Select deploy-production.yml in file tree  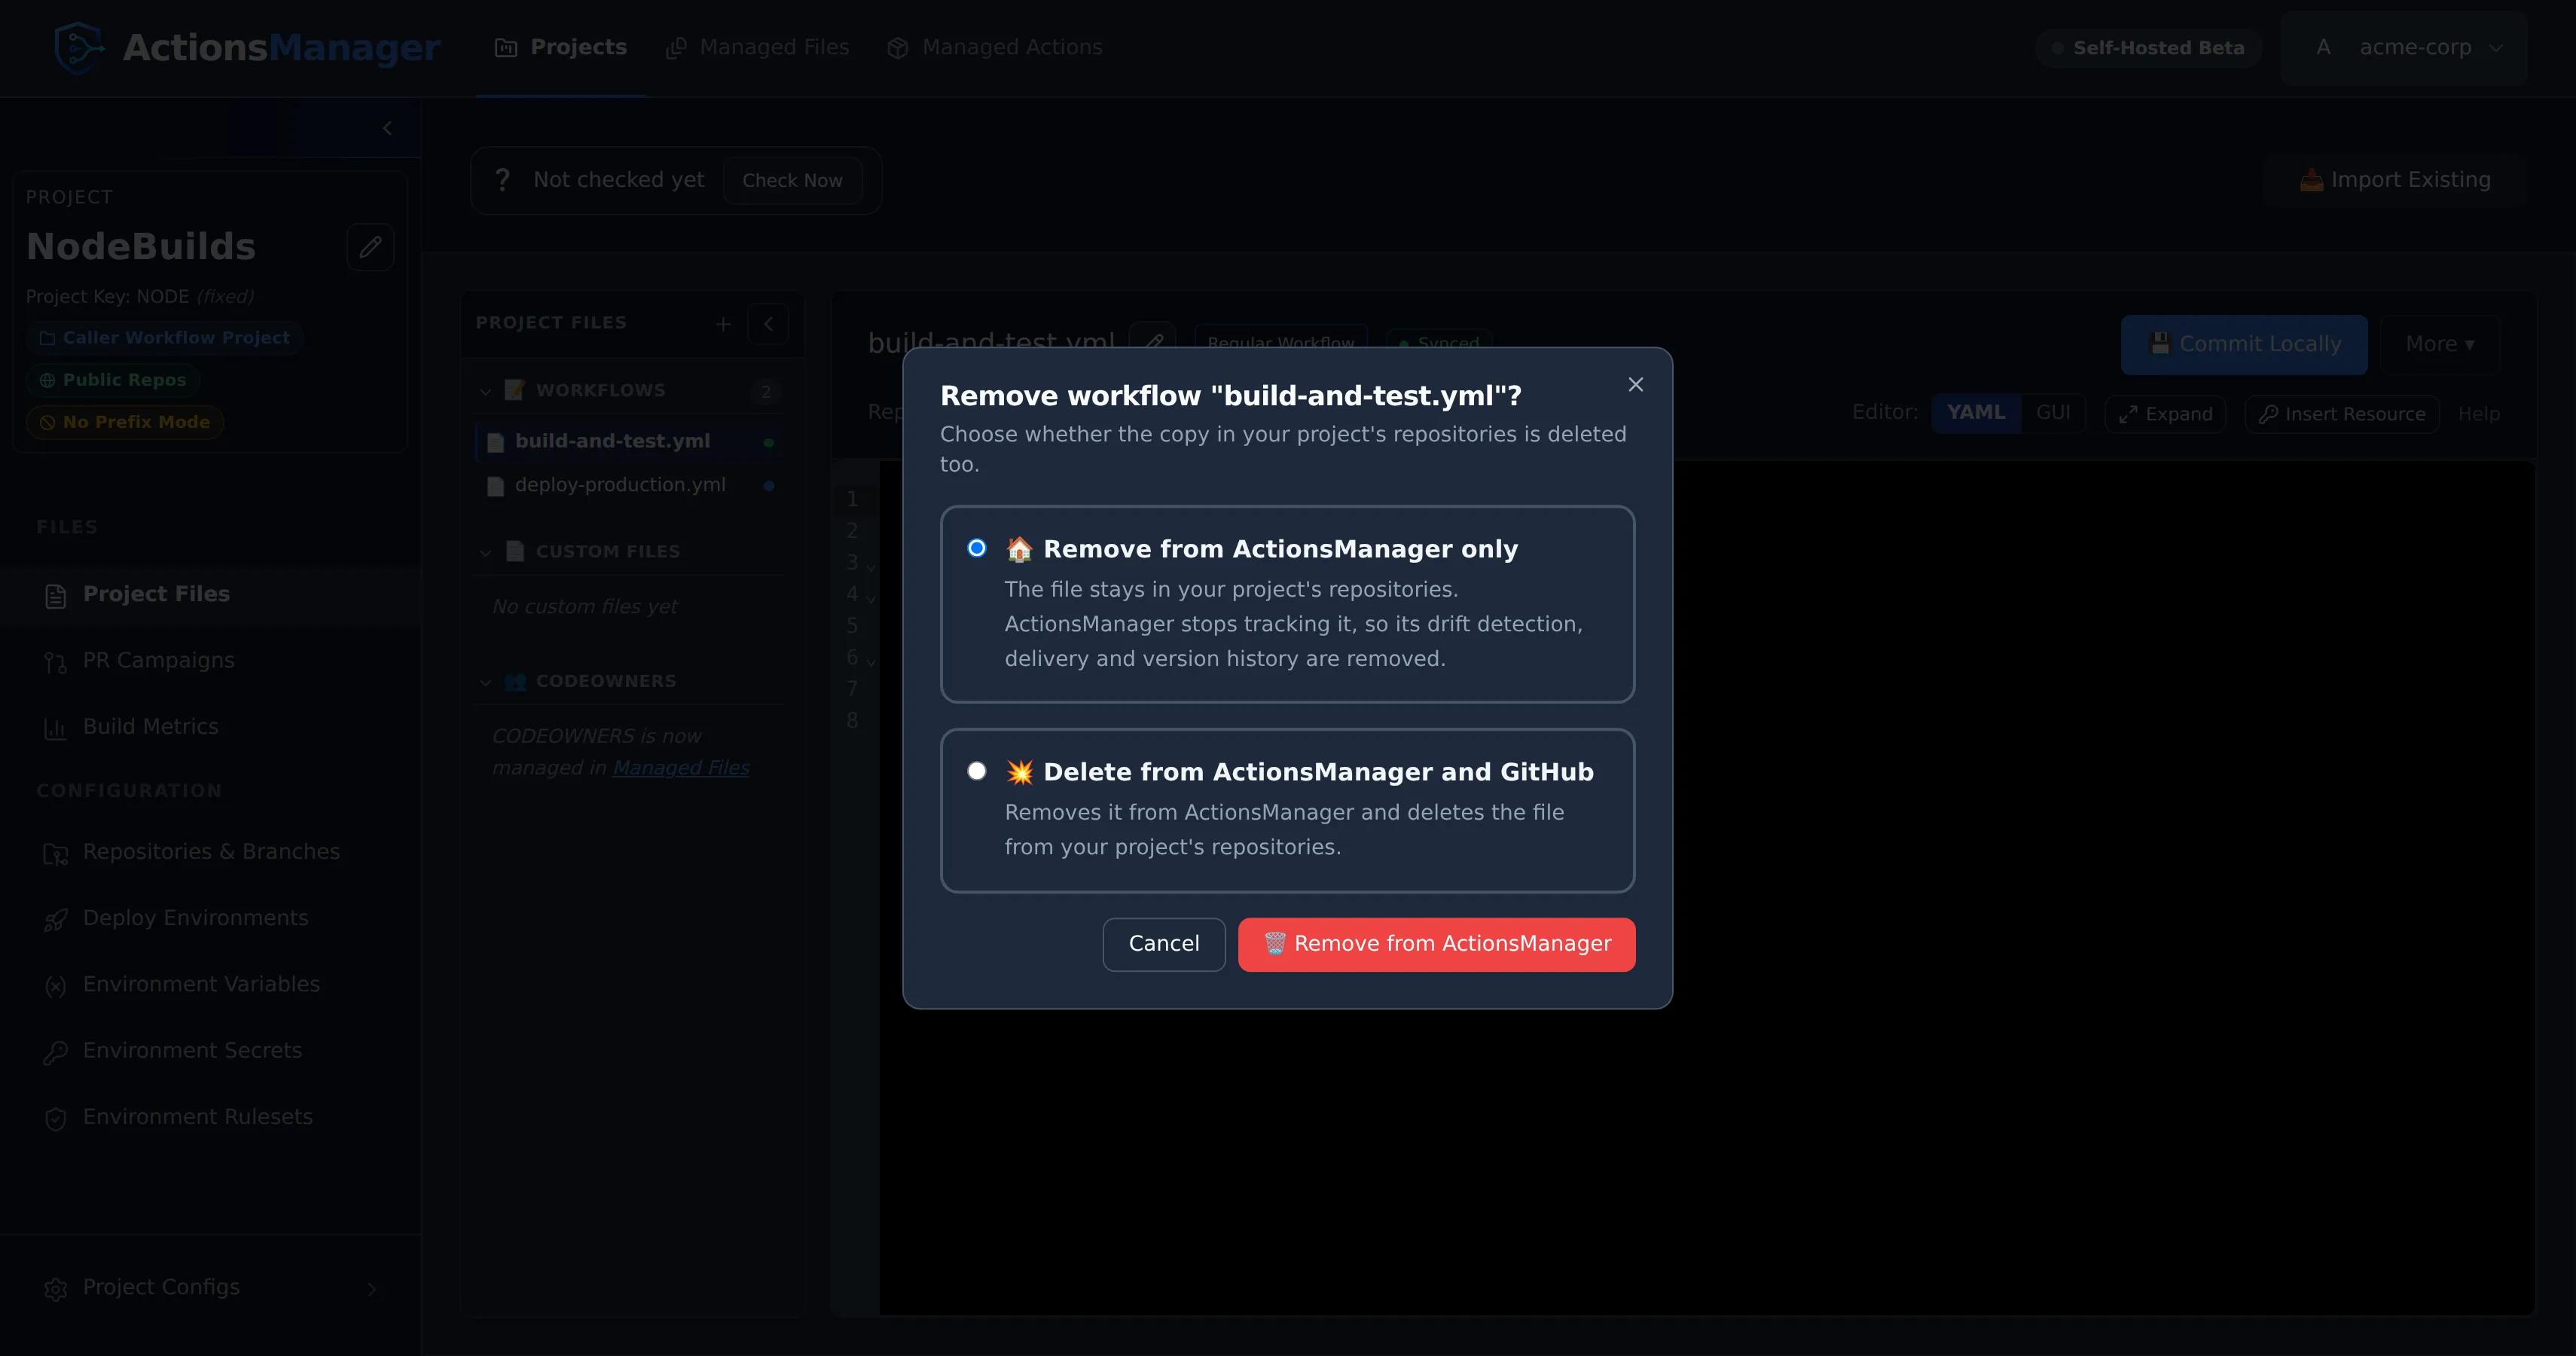630,485
